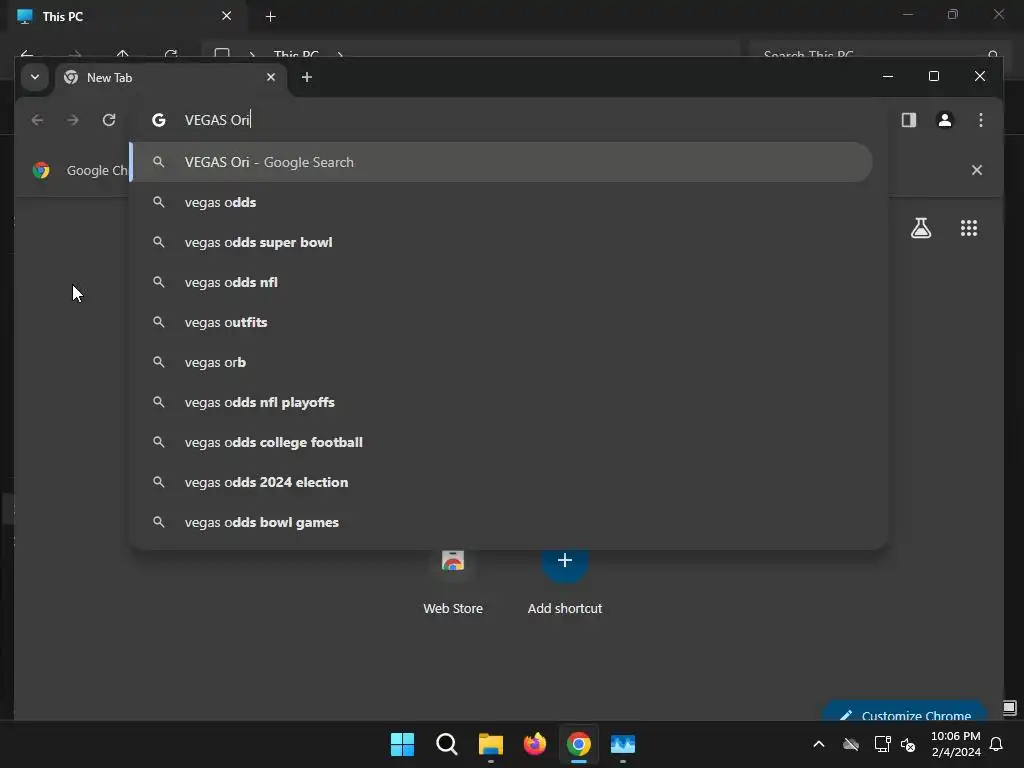Select the New Tab tab in Chrome
The image size is (1024, 768).
pyautogui.click(x=170, y=78)
